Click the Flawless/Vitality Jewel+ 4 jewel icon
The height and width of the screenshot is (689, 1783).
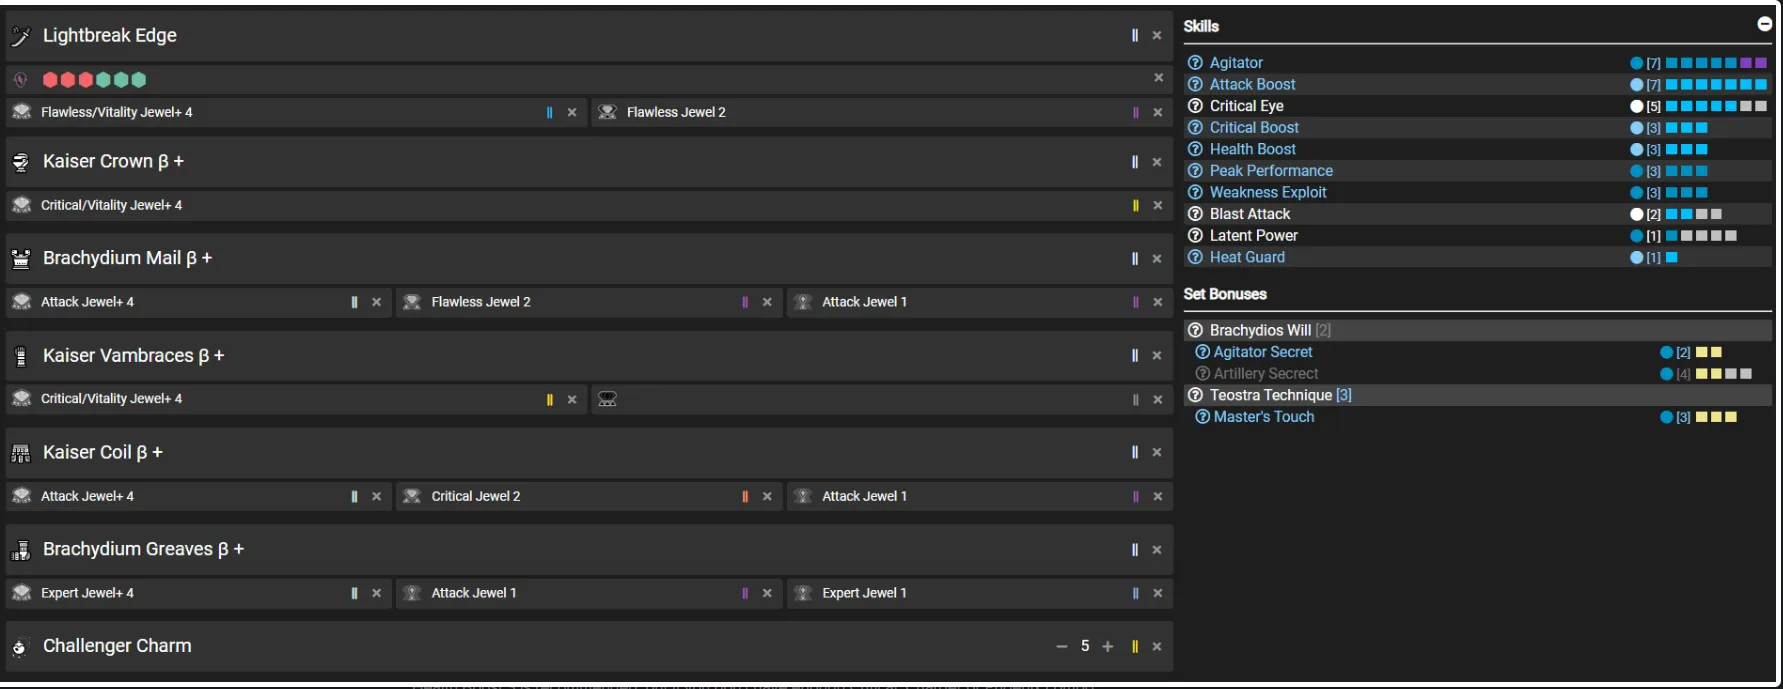coord(21,112)
